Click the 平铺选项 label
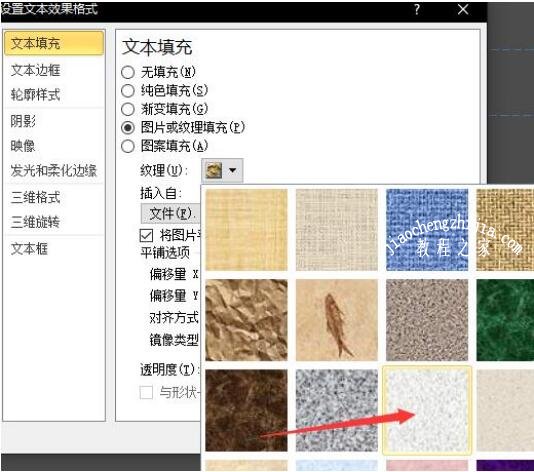Screen dimensions: 534x472 click(x=165, y=253)
